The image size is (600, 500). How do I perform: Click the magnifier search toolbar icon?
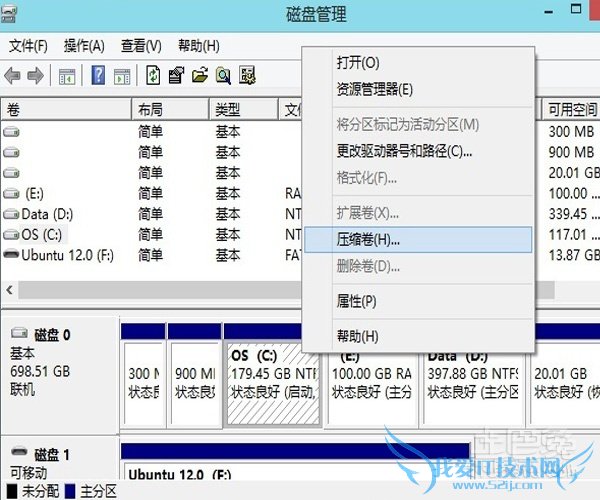pyautogui.click(x=223, y=75)
